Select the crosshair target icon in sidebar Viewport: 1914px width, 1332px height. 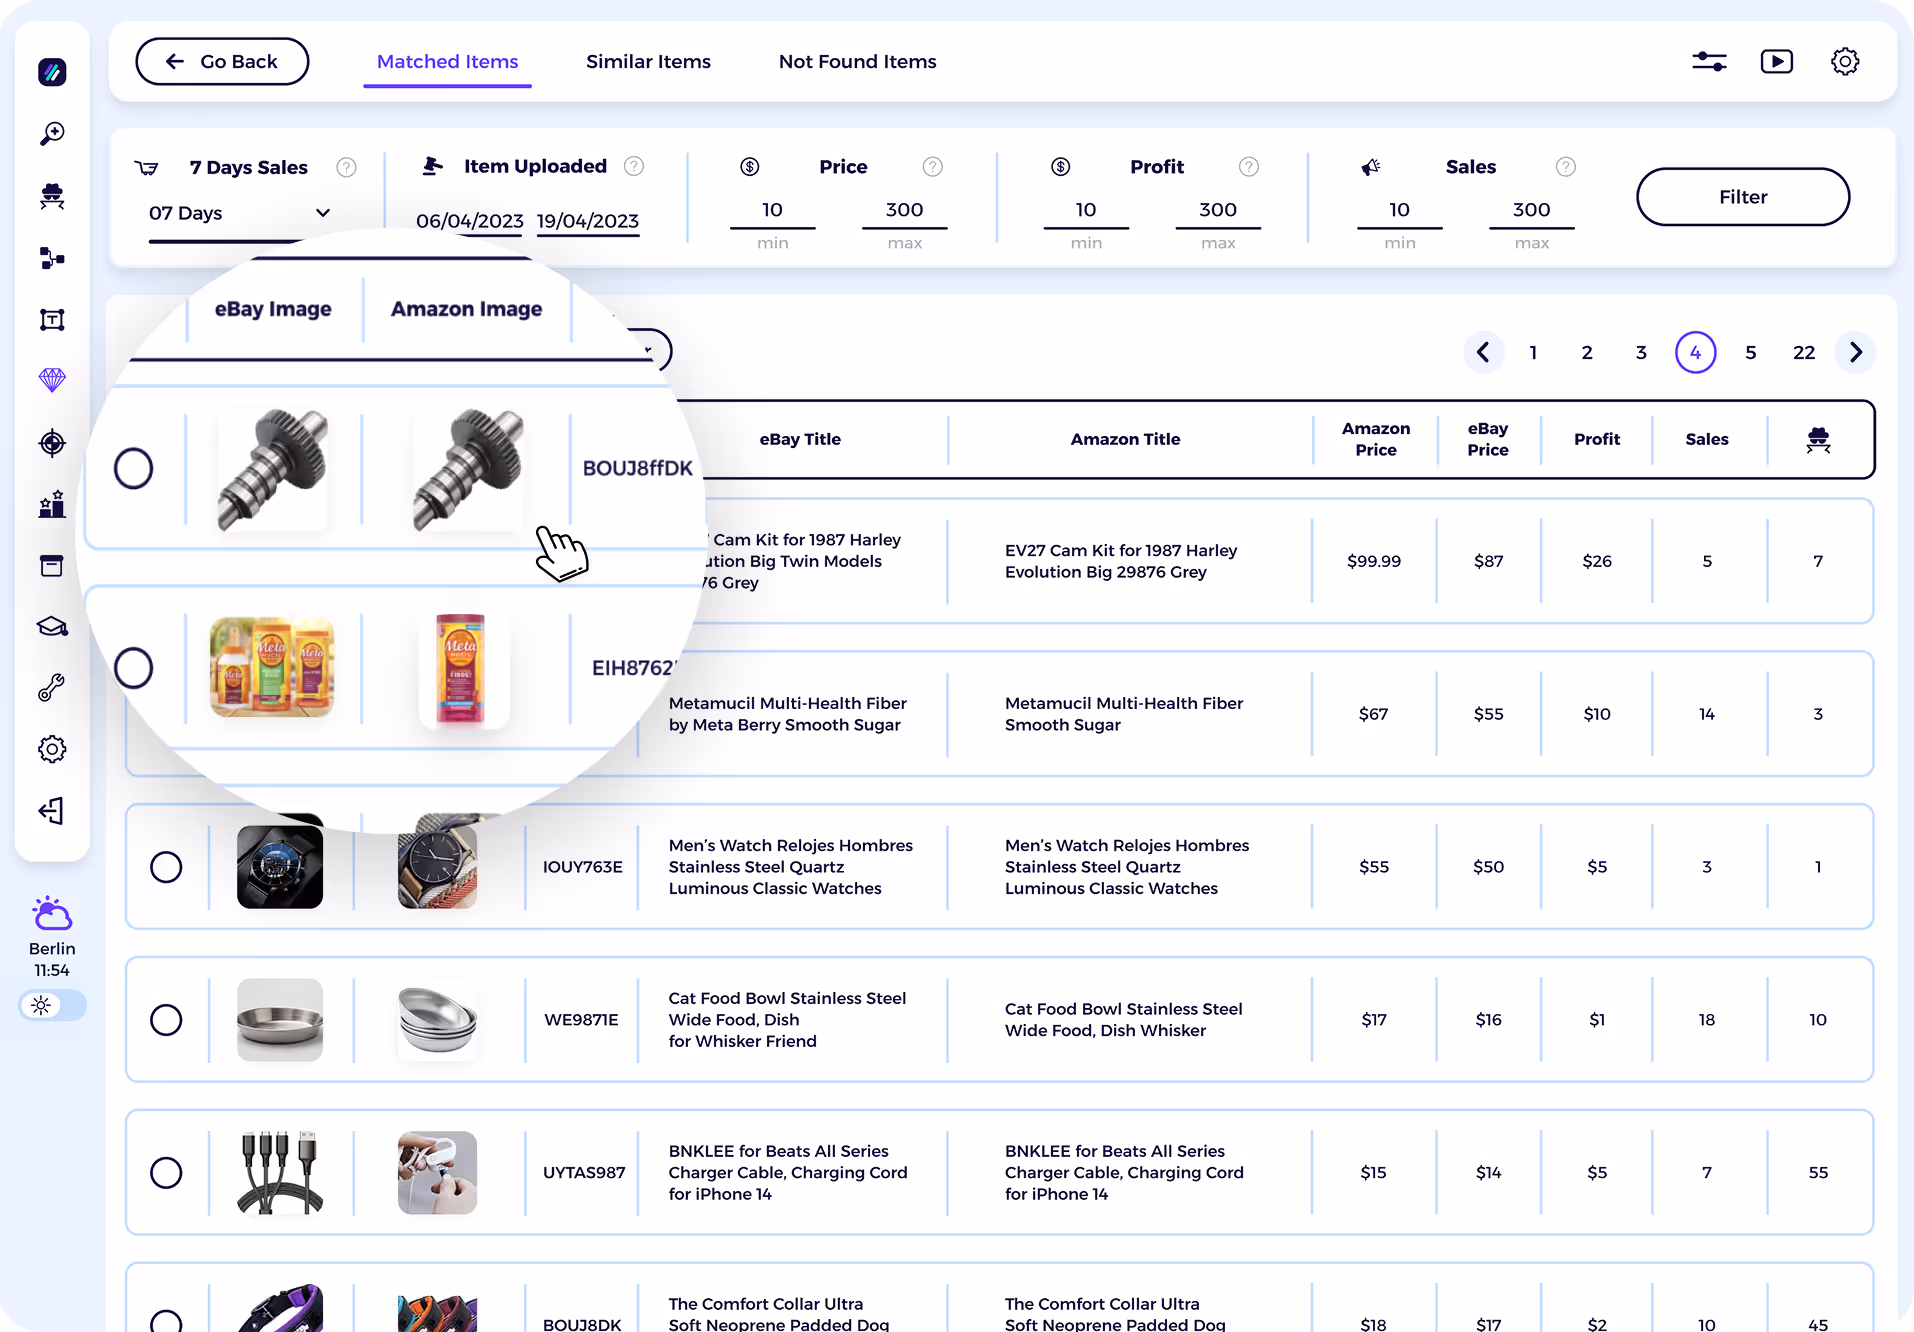click(52, 442)
